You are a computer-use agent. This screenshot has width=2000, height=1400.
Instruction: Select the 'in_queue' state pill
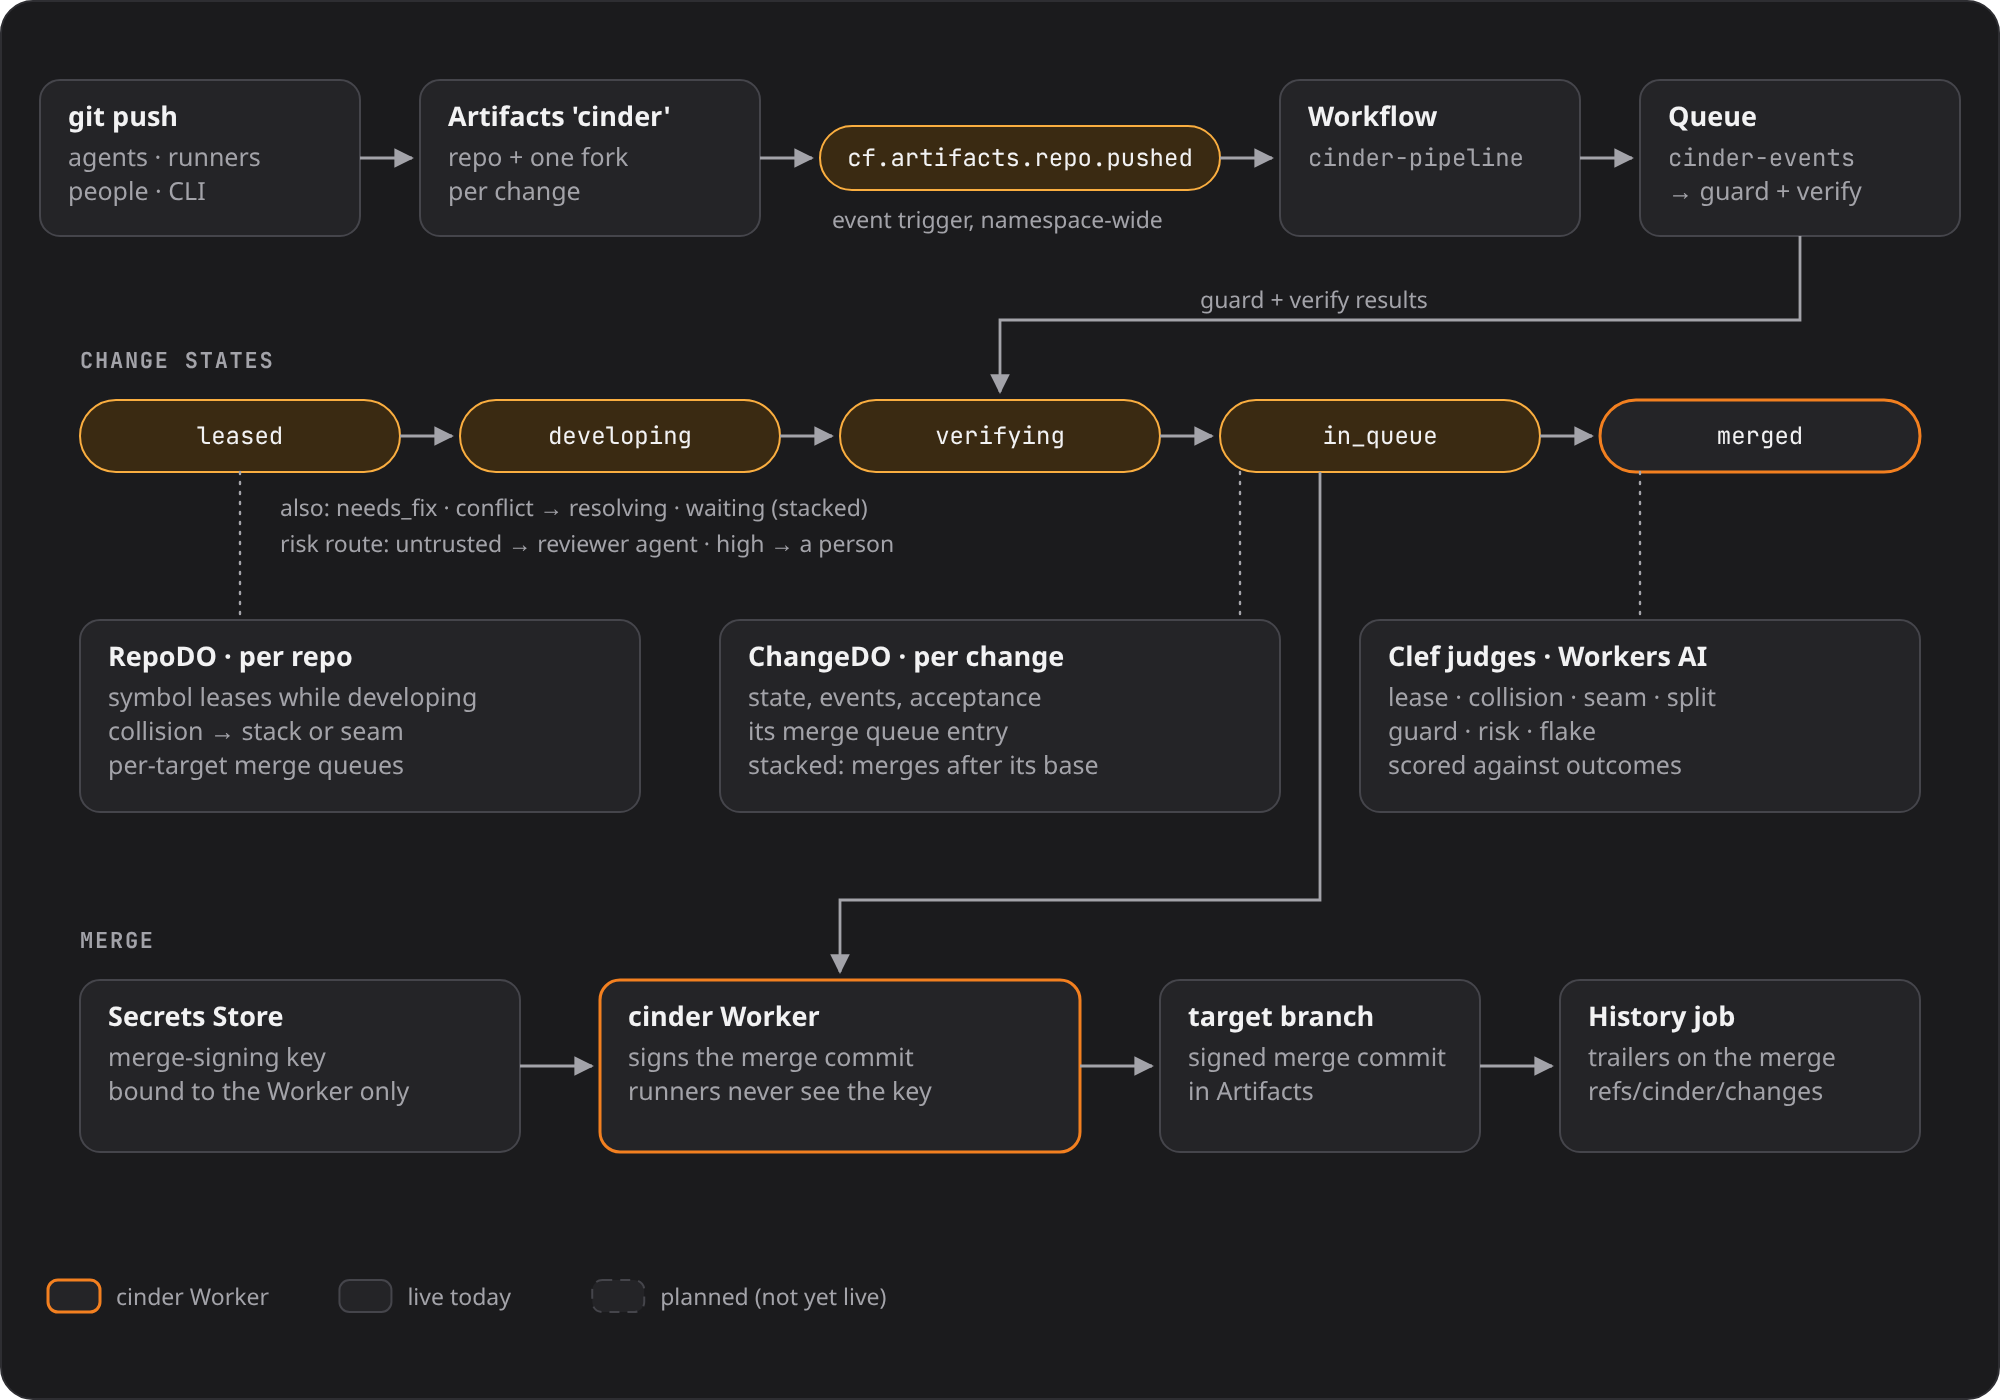(x=1380, y=436)
